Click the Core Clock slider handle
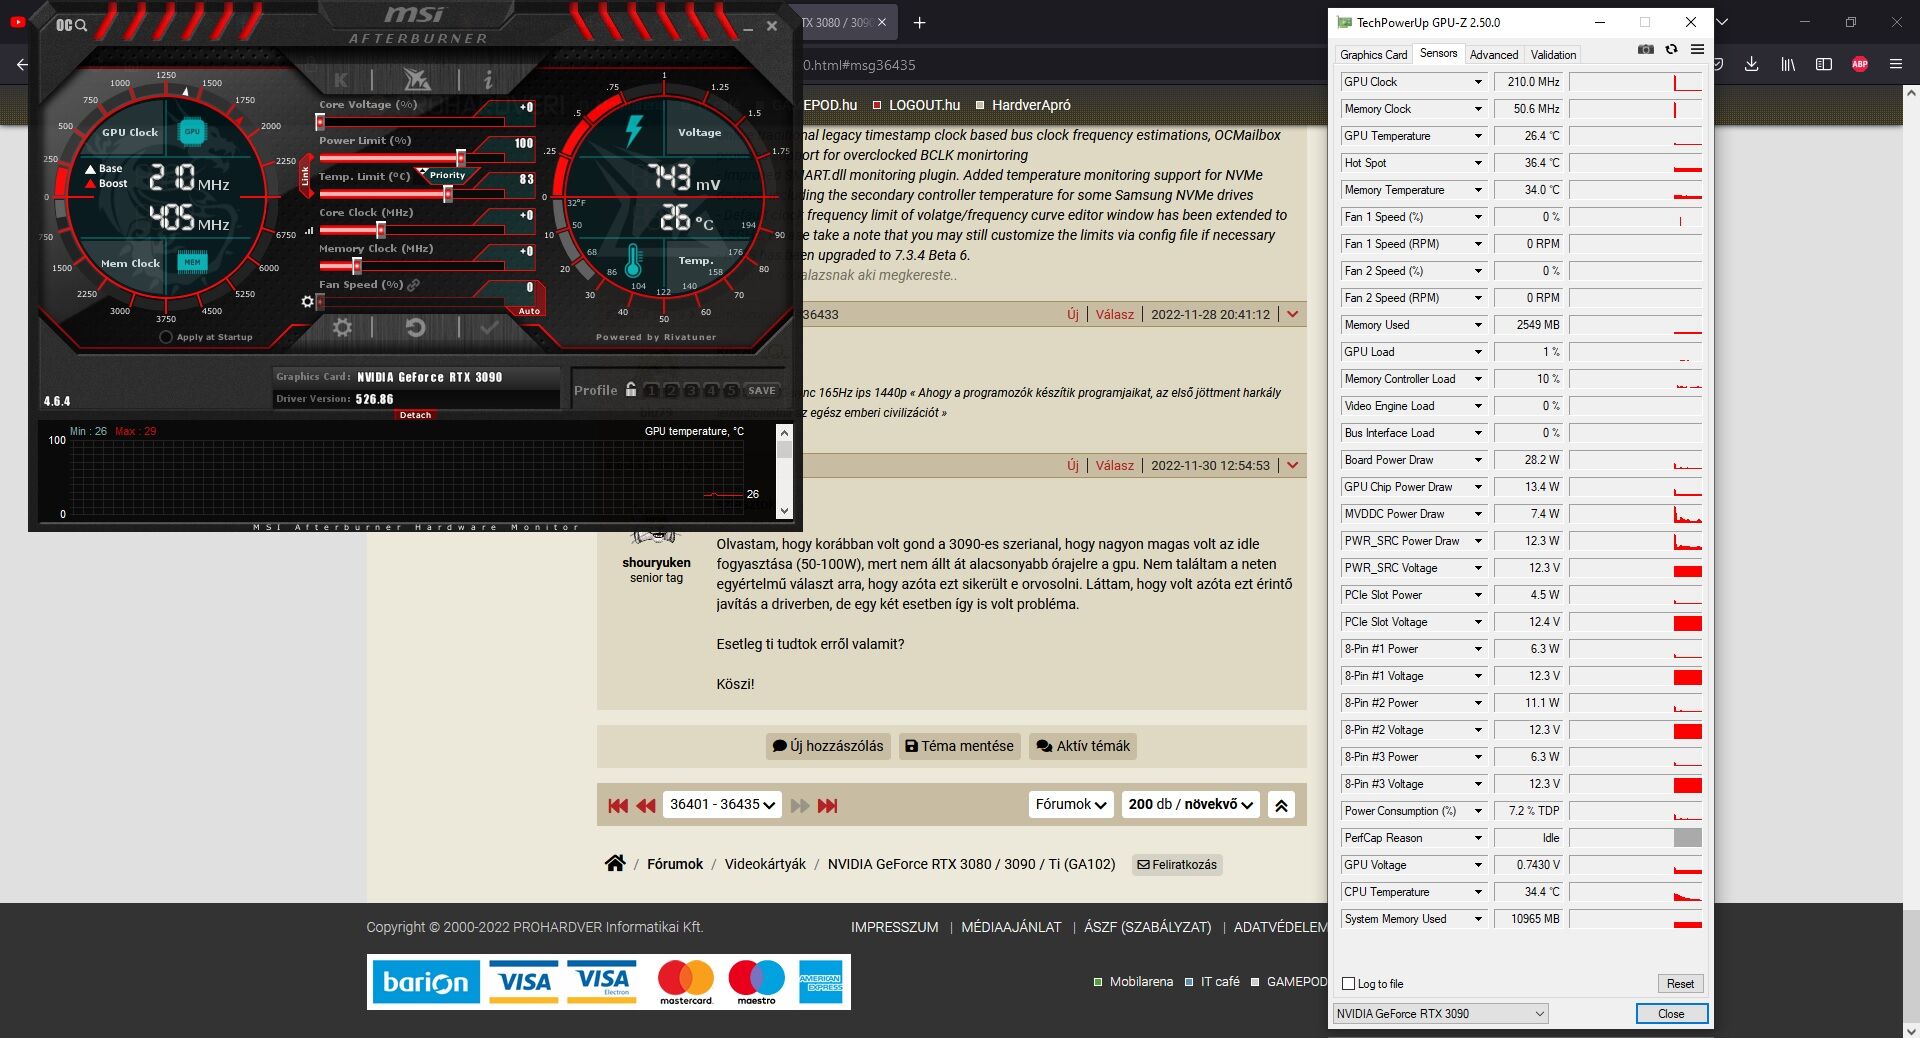Image resolution: width=1920 pixels, height=1038 pixels. [x=380, y=230]
